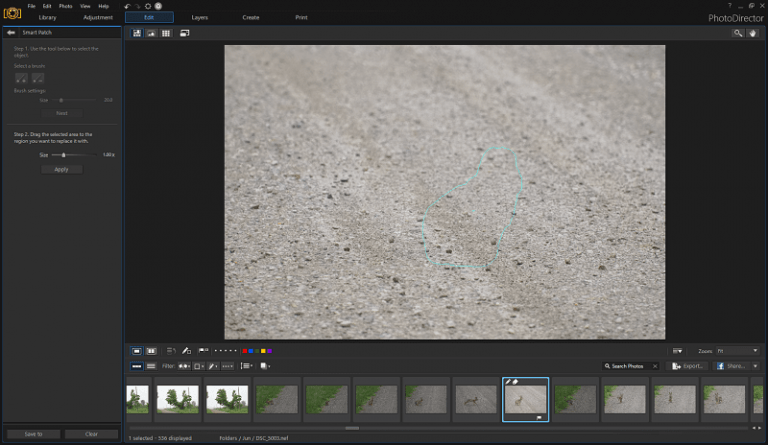This screenshot has width=768, height=445.
Task: Apply the green color label
Action: pos(257,351)
